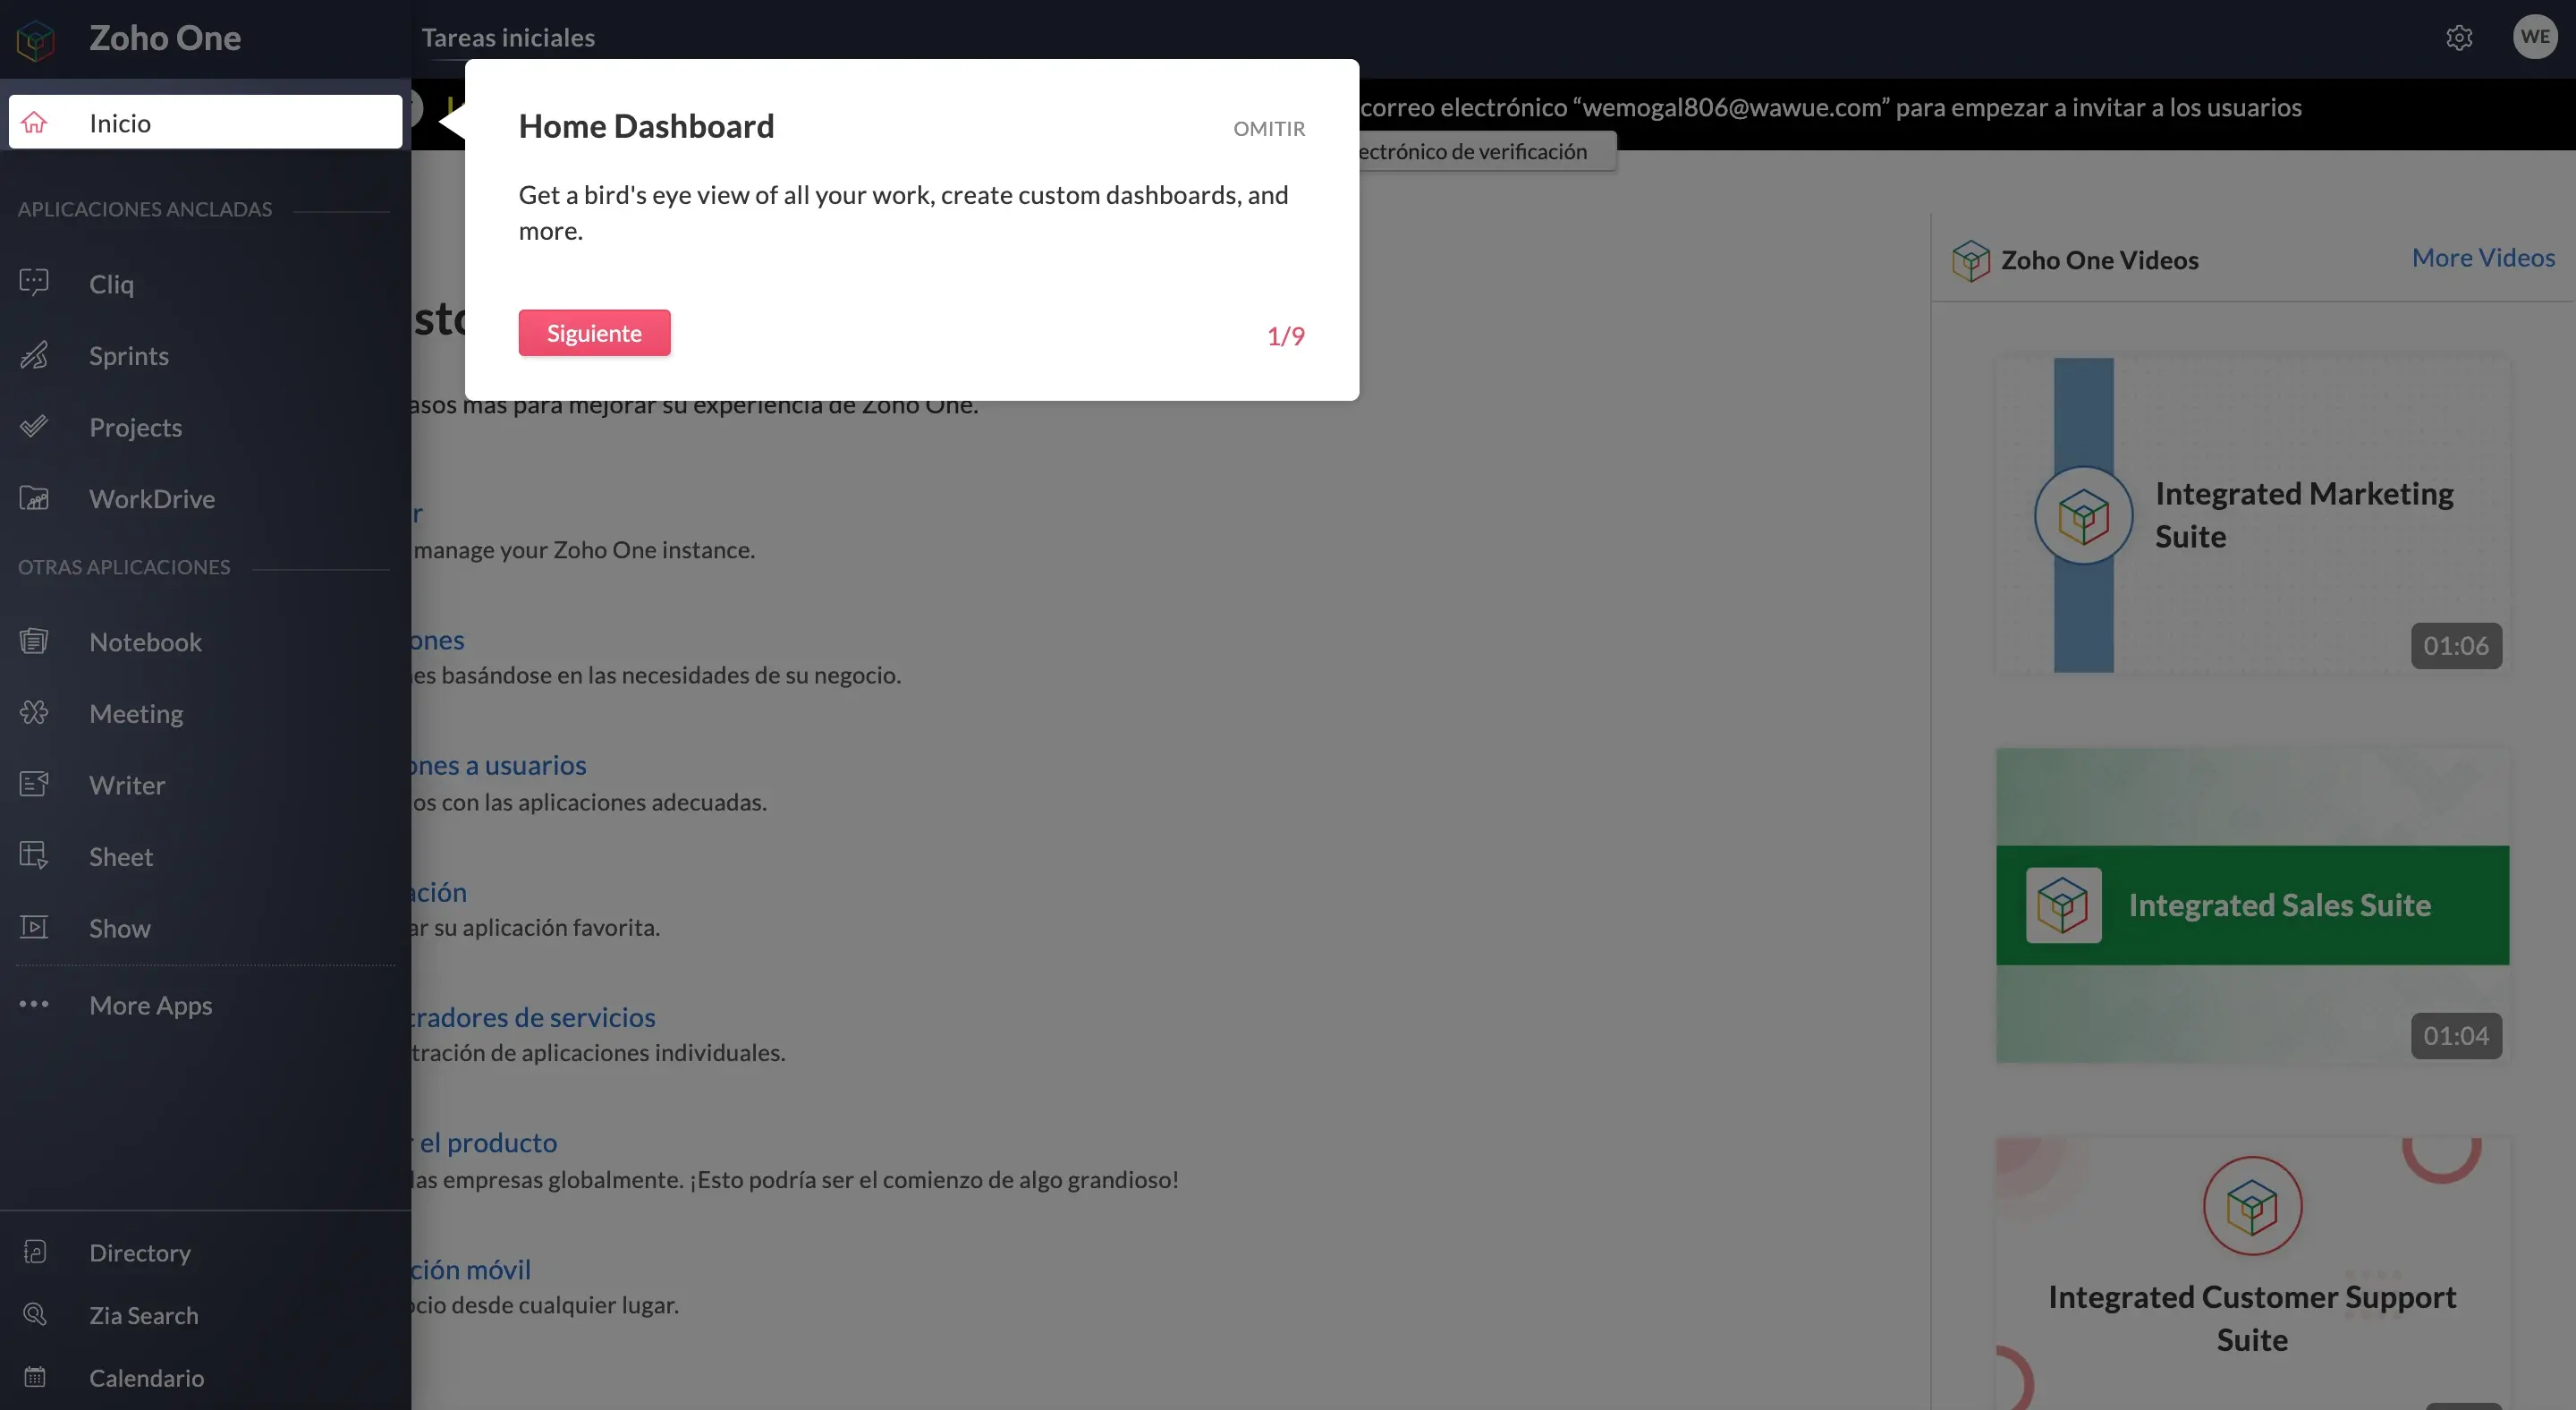Open Meeting from the sidebar
2576x1410 pixels.
(205, 713)
